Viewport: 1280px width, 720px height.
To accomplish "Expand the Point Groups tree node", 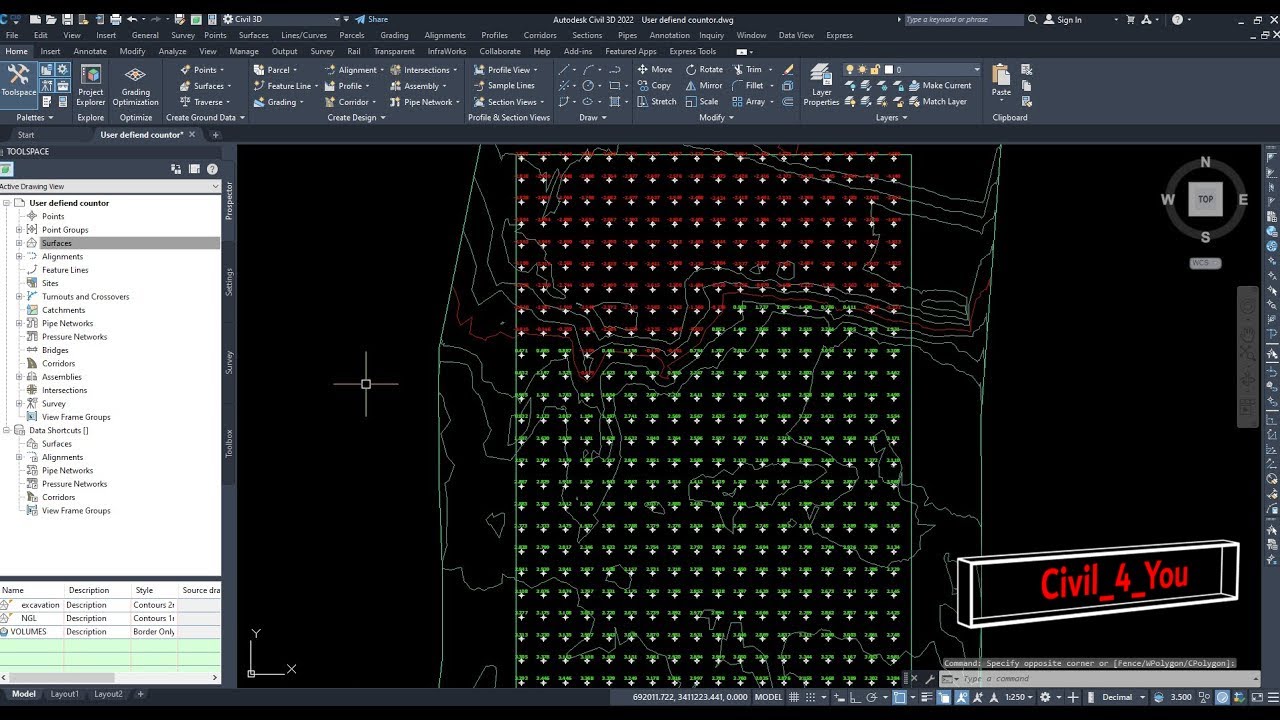I will coord(19,230).
